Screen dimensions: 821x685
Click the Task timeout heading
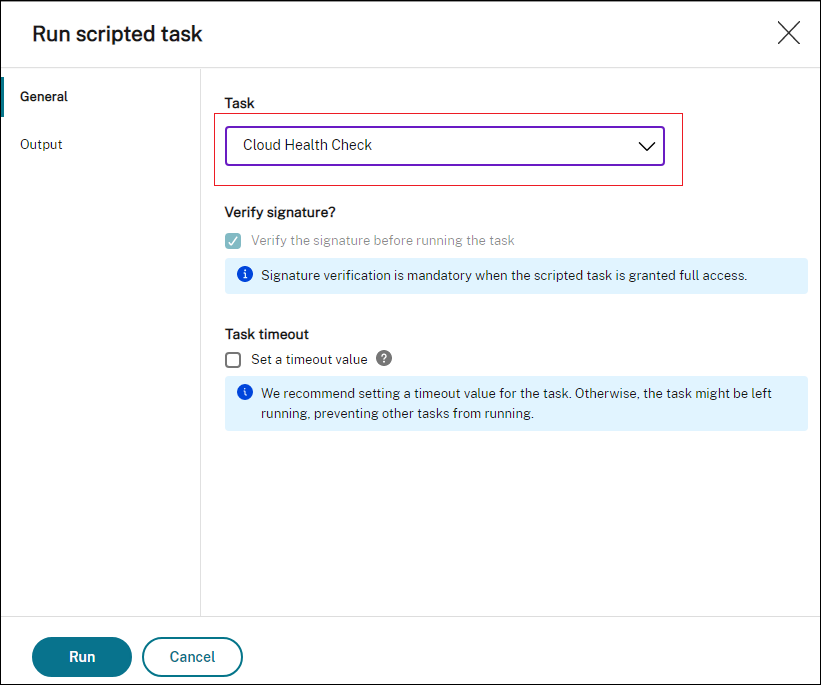(267, 334)
